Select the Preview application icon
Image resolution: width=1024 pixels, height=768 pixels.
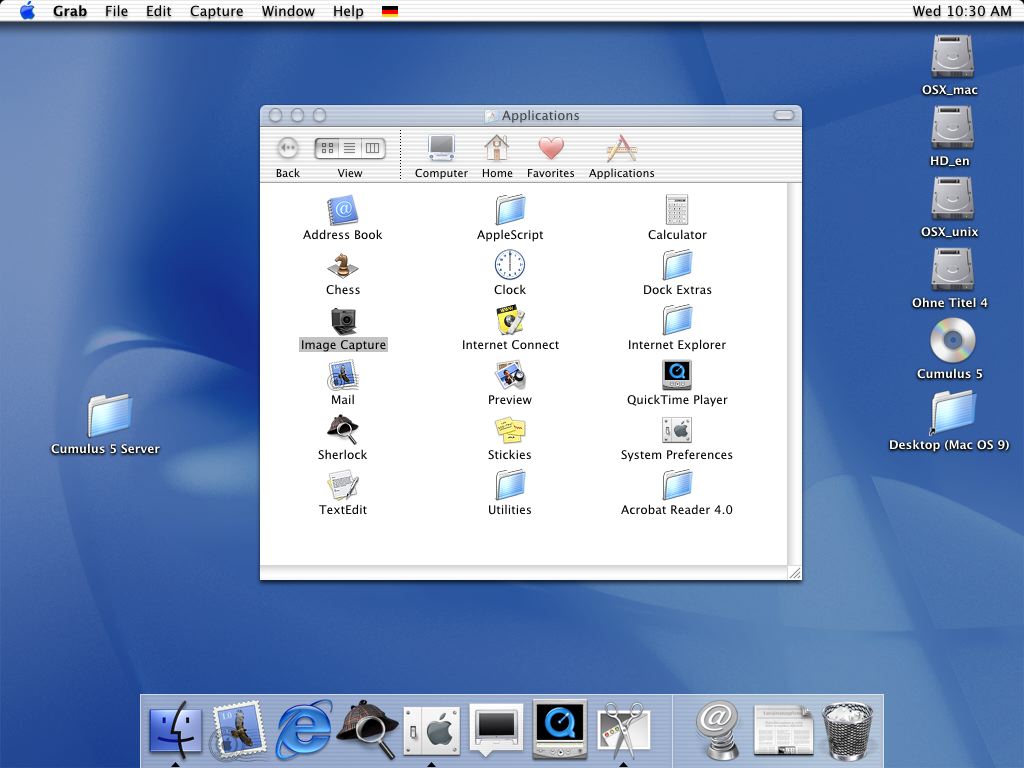tap(510, 376)
